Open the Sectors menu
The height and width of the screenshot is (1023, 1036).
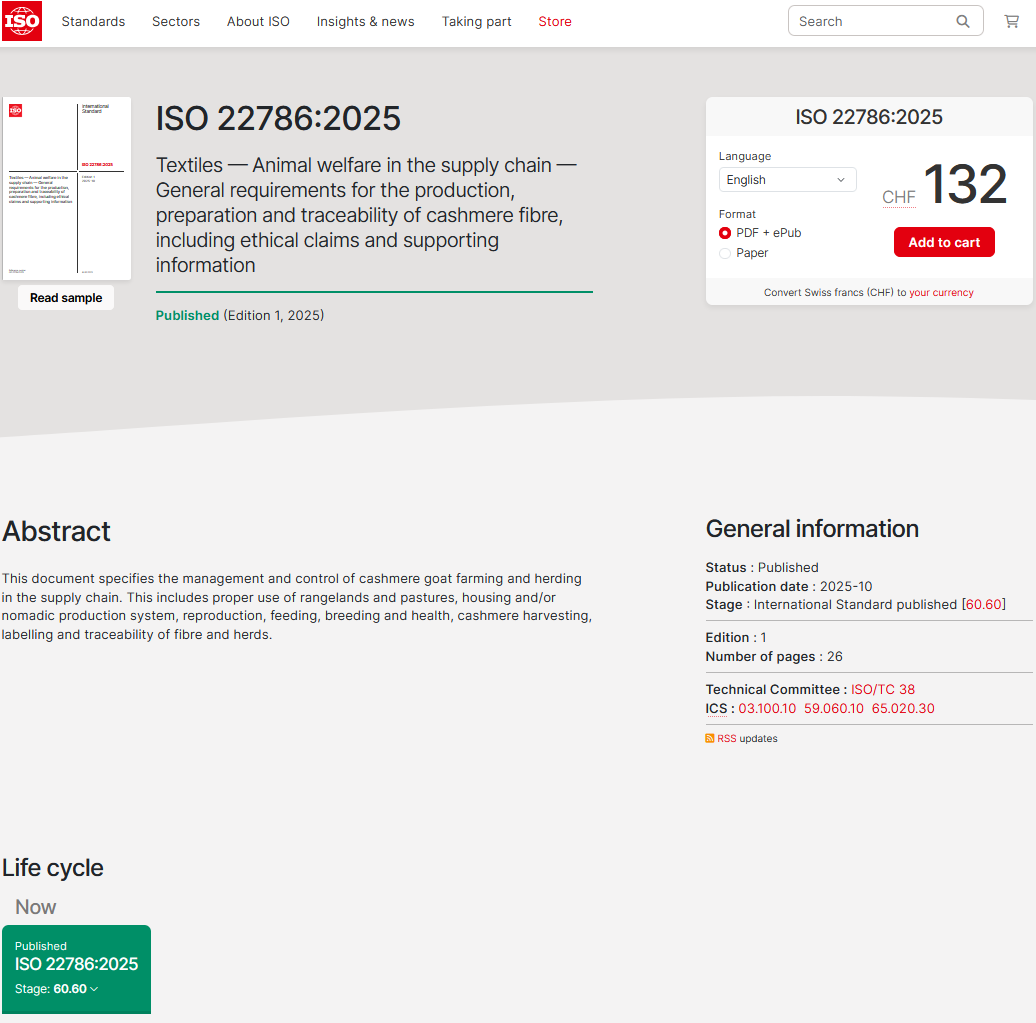click(x=176, y=21)
